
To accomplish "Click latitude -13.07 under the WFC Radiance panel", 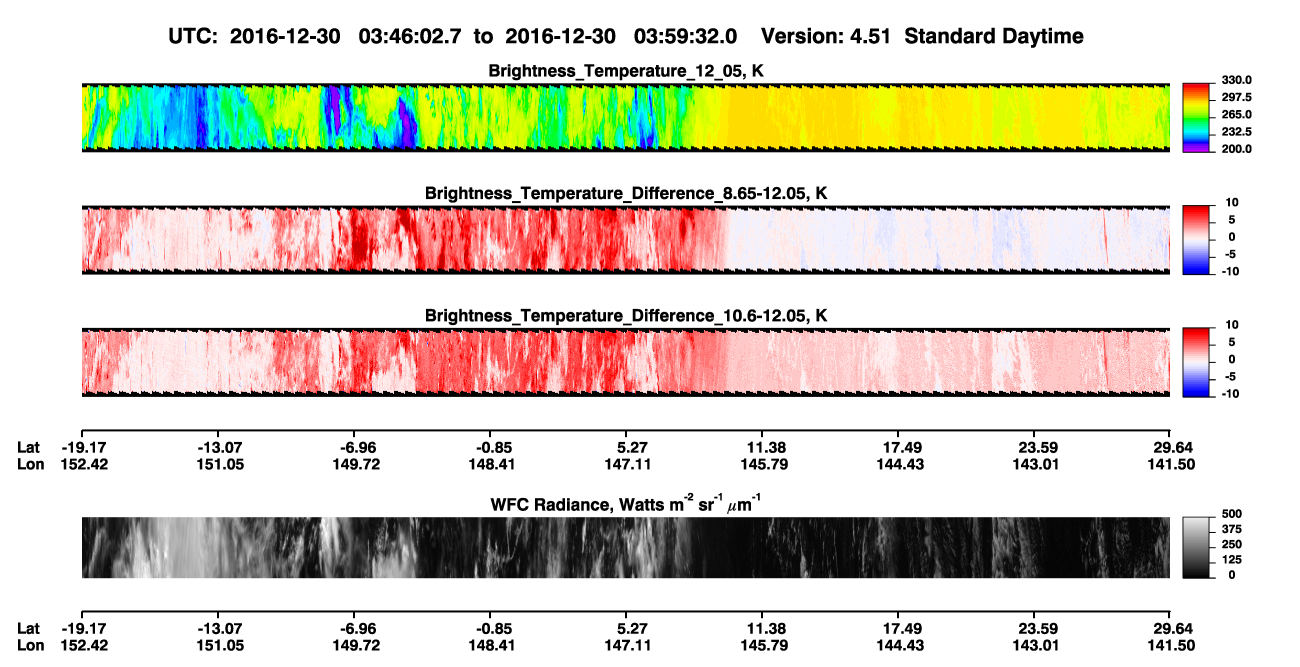I will tap(218, 628).
